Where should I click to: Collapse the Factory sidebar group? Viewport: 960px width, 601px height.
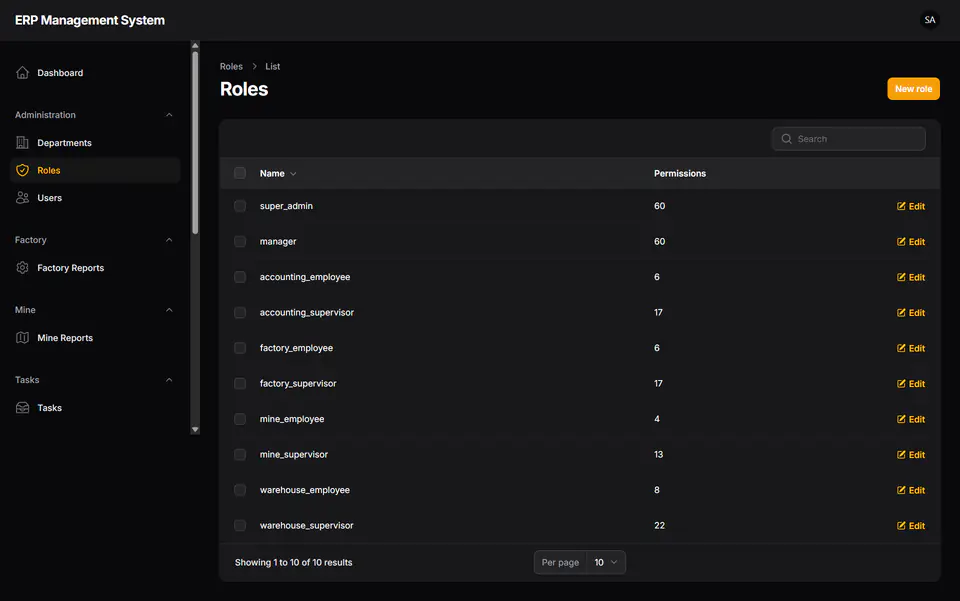coord(169,240)
